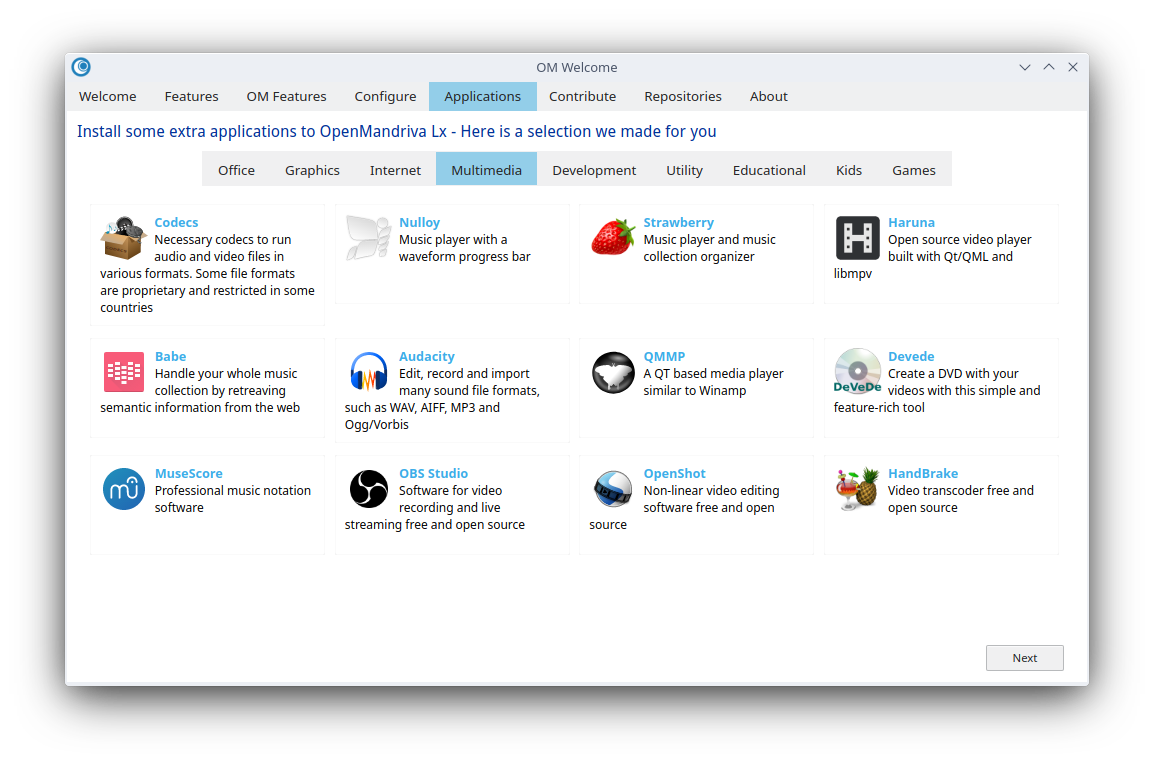Image resolution: width=1154 pixels, height=763 pixels.
Task: Open the Configure tab
Action: [x=385, y=97]
